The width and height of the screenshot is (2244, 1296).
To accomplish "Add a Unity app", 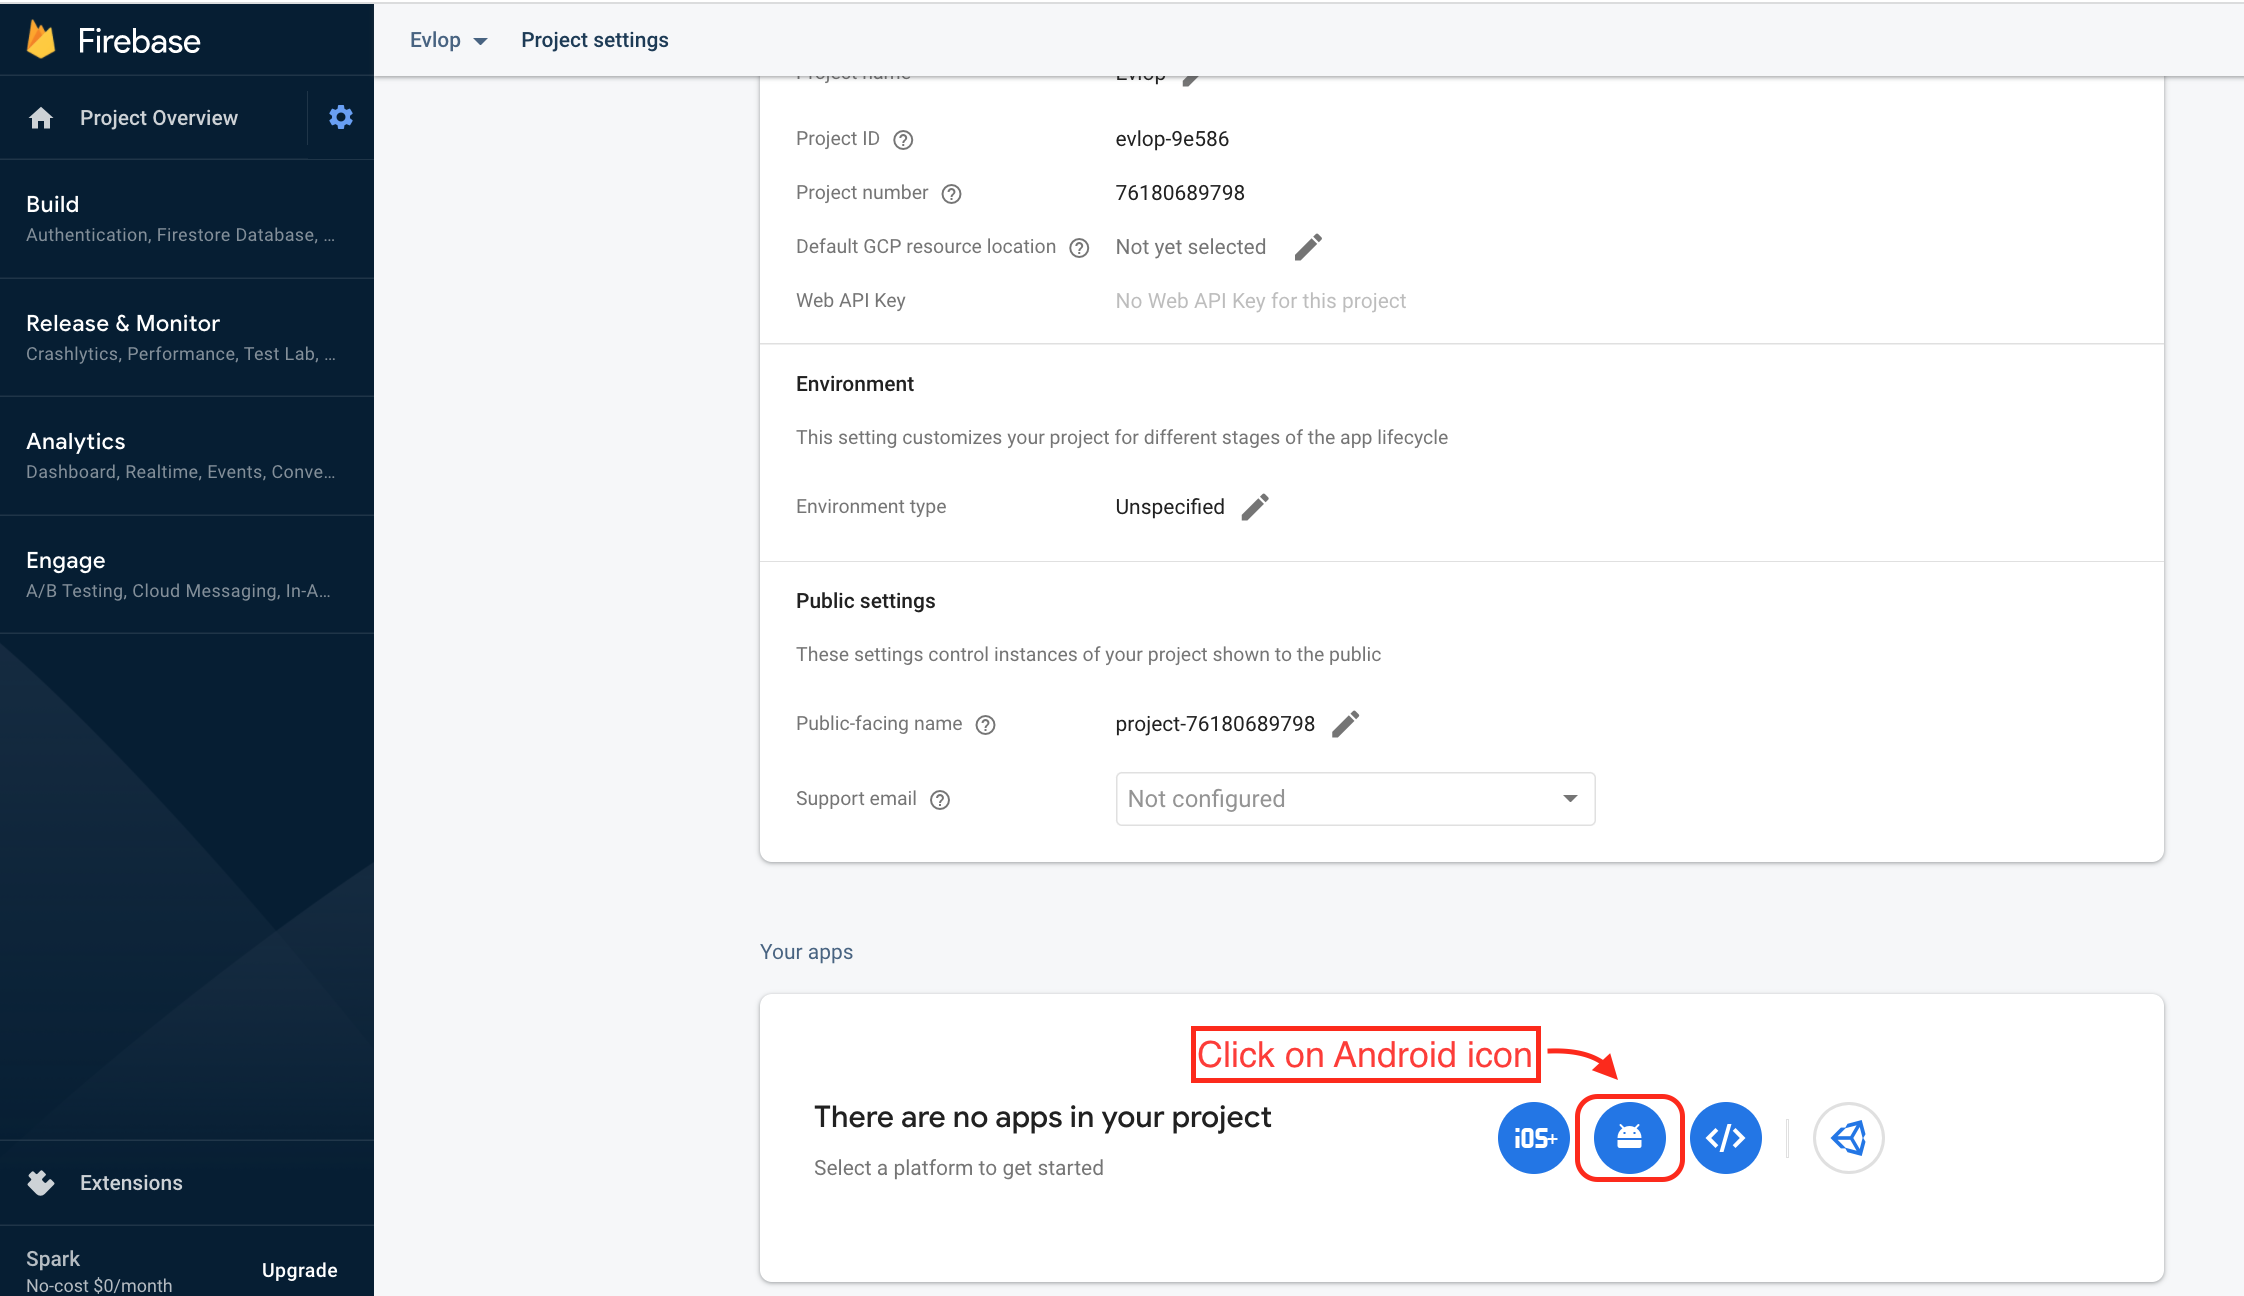I will [x=1849, y=1138].
